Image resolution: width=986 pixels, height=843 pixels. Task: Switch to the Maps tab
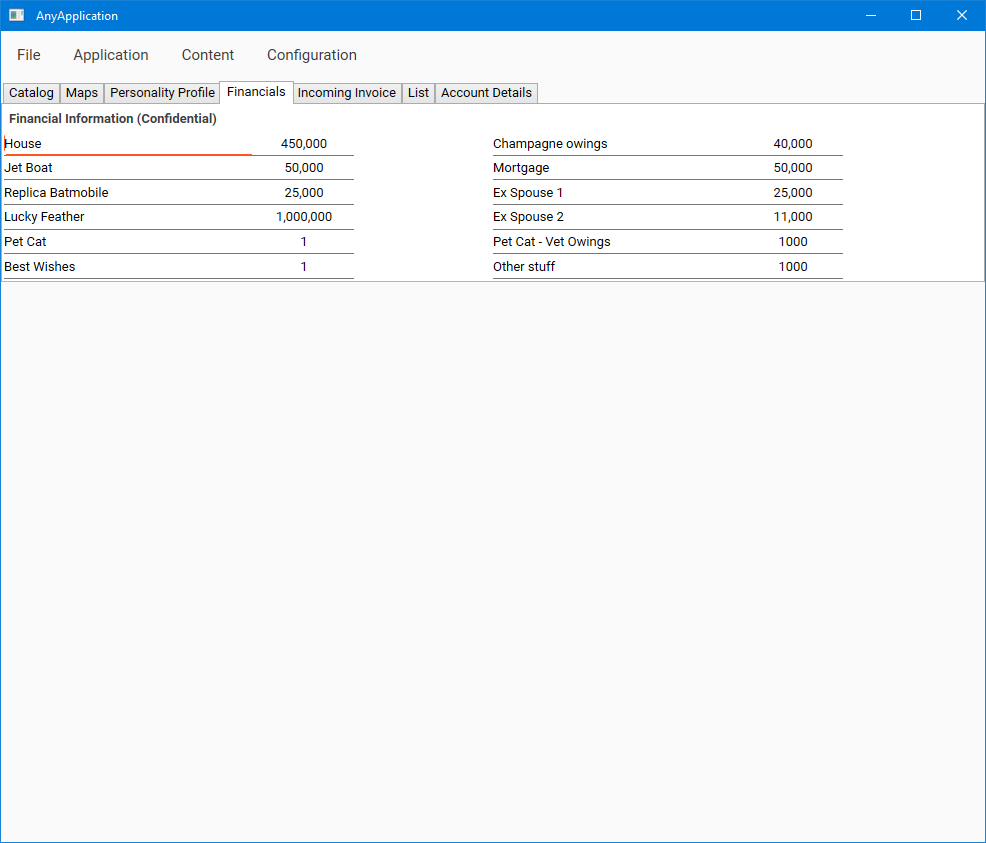[x=82, y=93]
